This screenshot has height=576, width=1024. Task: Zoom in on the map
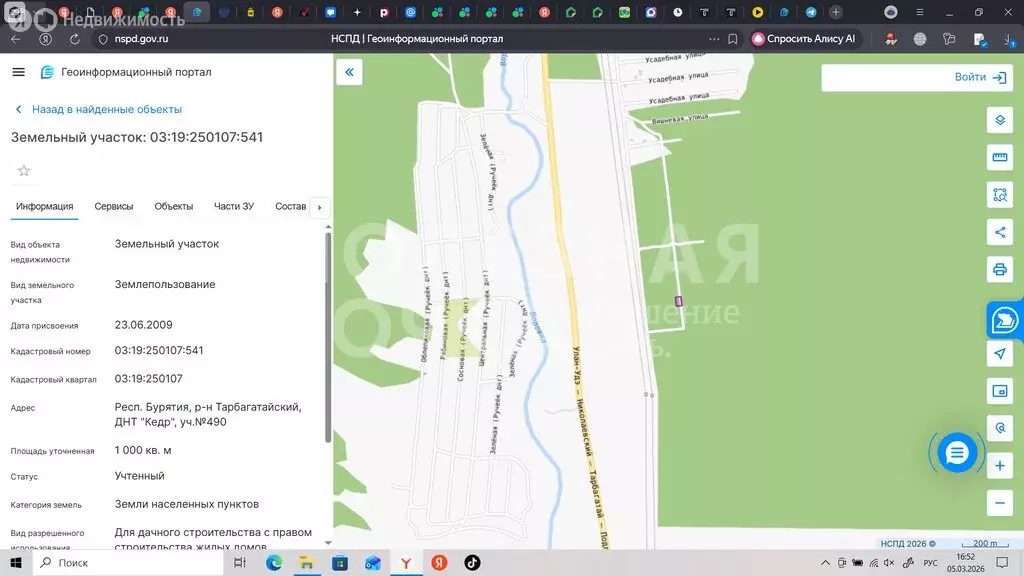click(x=999, y=466)
